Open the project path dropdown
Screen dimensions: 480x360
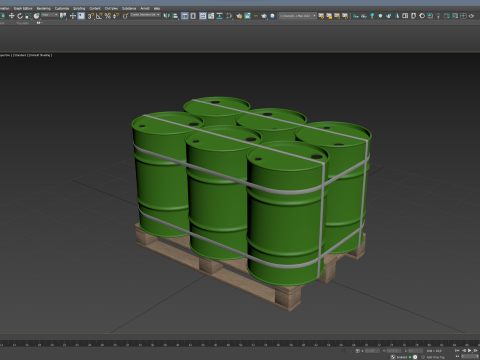pos(297,16)
